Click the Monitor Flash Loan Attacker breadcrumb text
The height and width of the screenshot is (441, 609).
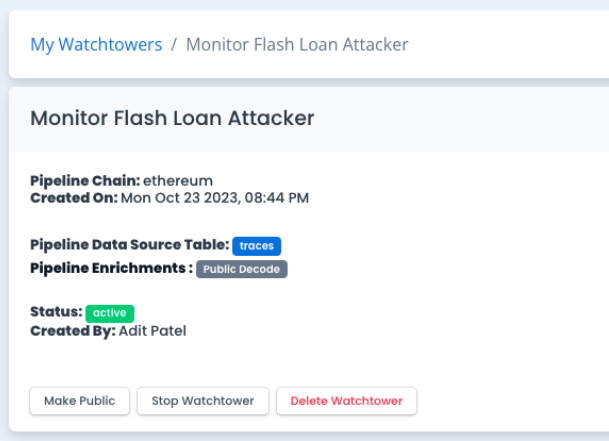pyautogui.click(x=297, y=45)
